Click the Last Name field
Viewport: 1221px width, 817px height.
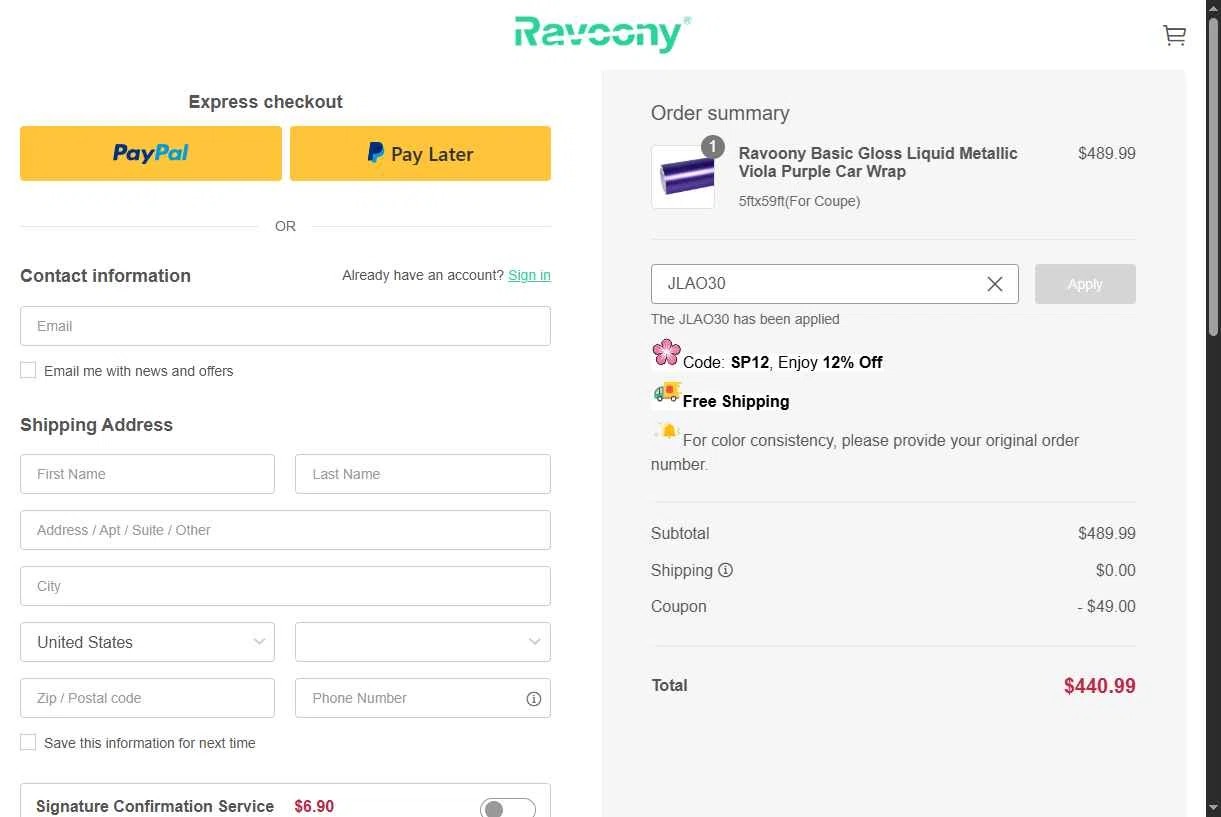point(423,474)
